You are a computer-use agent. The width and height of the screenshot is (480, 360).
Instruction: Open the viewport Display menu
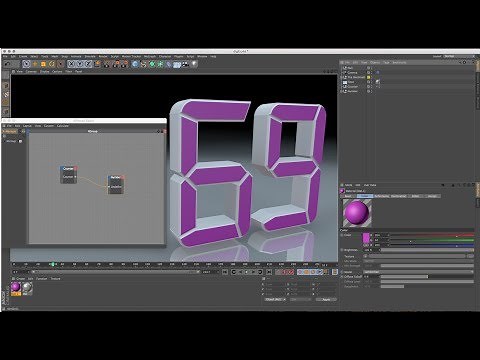click(x=44, y=71)
